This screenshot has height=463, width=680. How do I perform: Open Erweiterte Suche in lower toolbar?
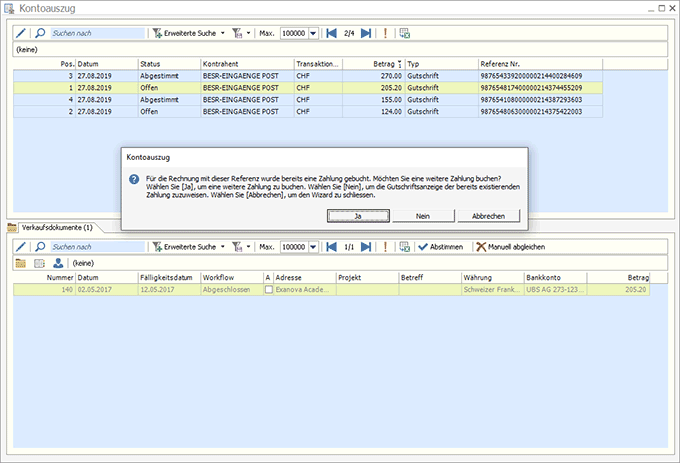click(x=184, y=247)
